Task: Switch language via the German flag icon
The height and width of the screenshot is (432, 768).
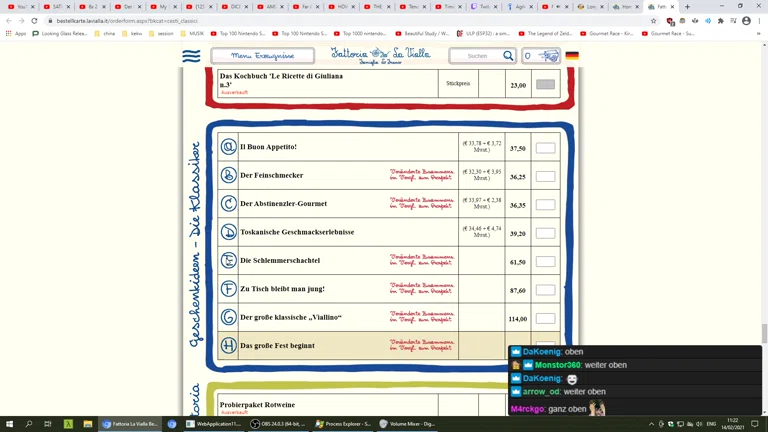Action: (x=572, y=56)
